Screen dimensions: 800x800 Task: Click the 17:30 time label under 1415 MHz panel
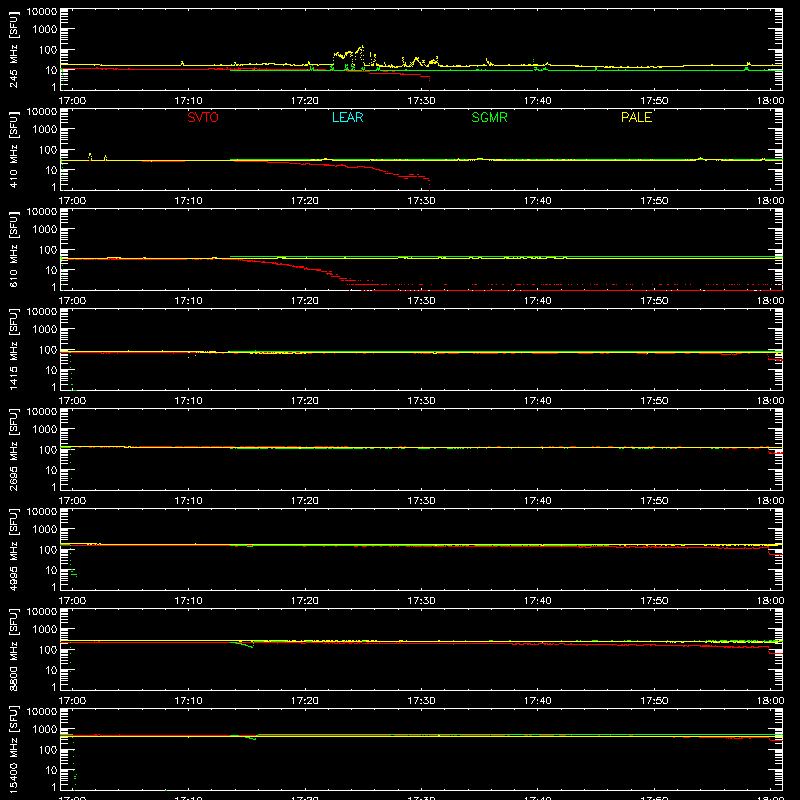[x=421, y=401]
